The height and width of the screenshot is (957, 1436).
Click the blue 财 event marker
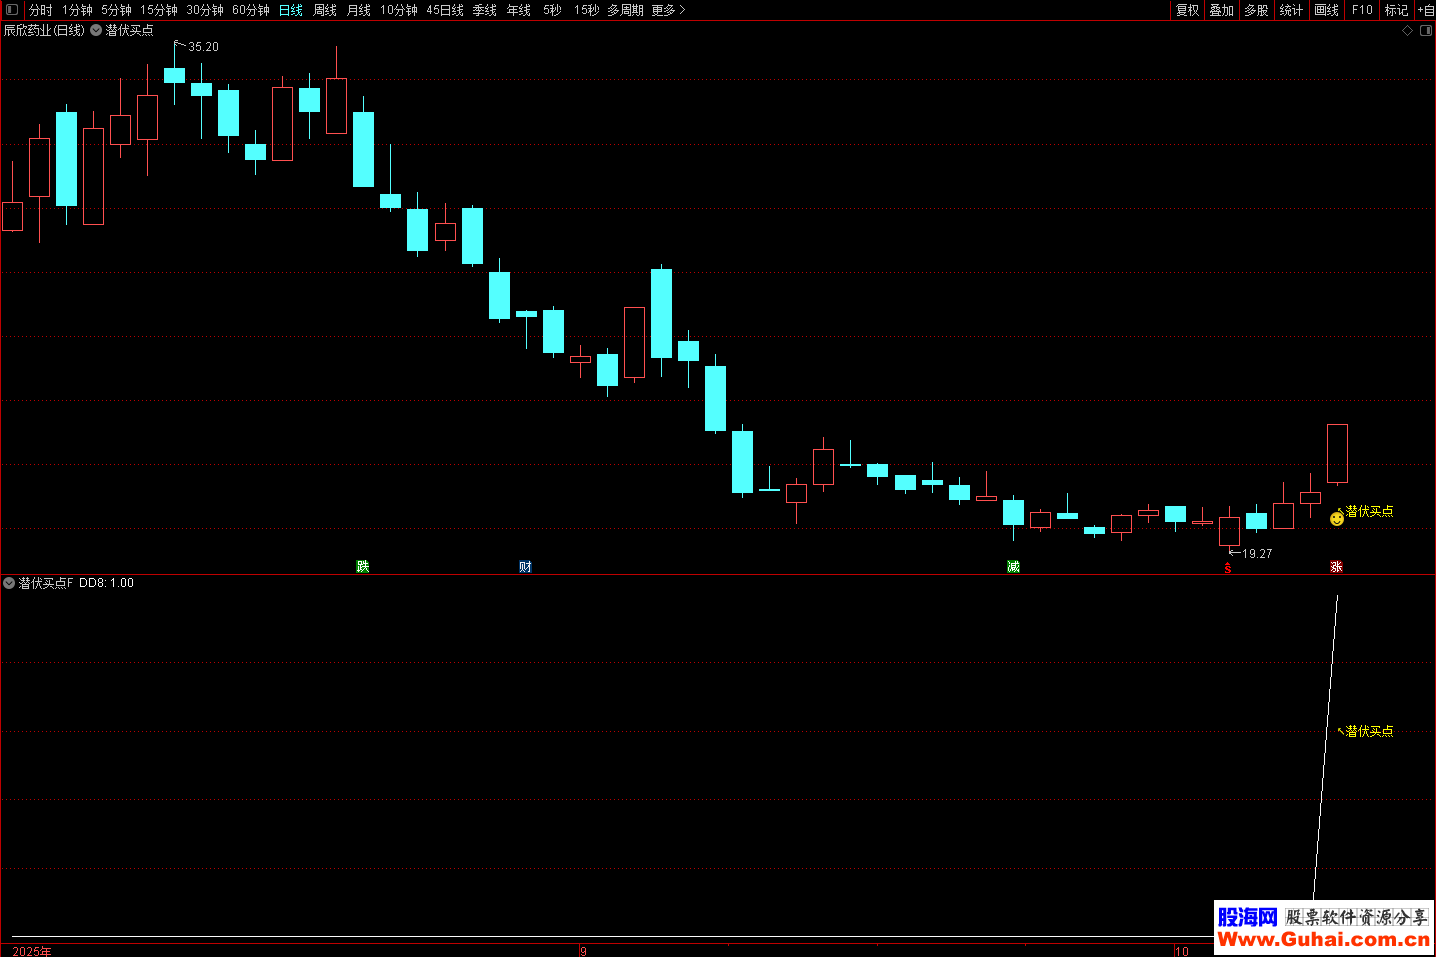pyautogui.click(x=525, y=567)
